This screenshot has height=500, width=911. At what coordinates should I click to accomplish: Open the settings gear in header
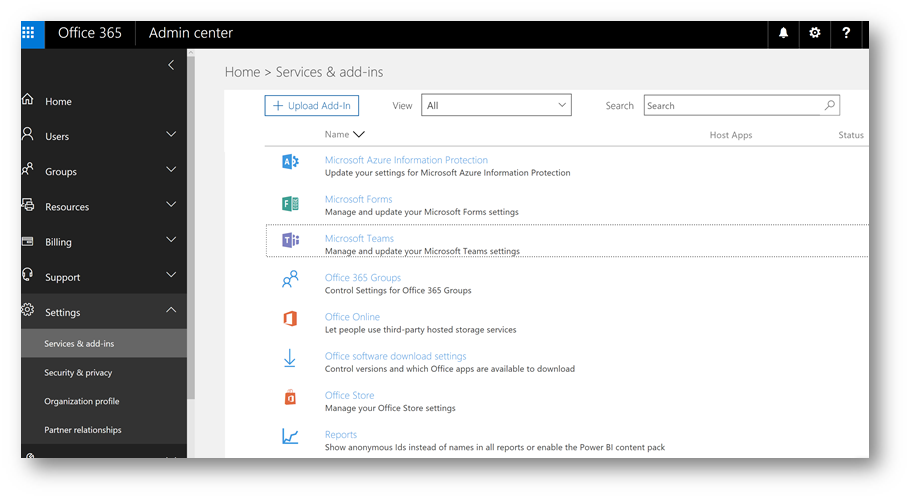(x=815, y=33)
